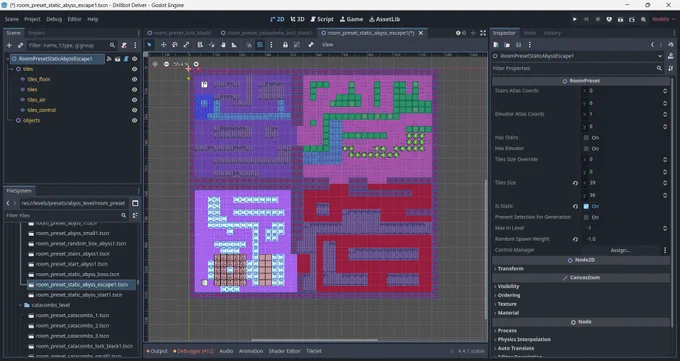Hide the tiles_floor node
This screenshot has width=680, height=361.
coord(134,79)
